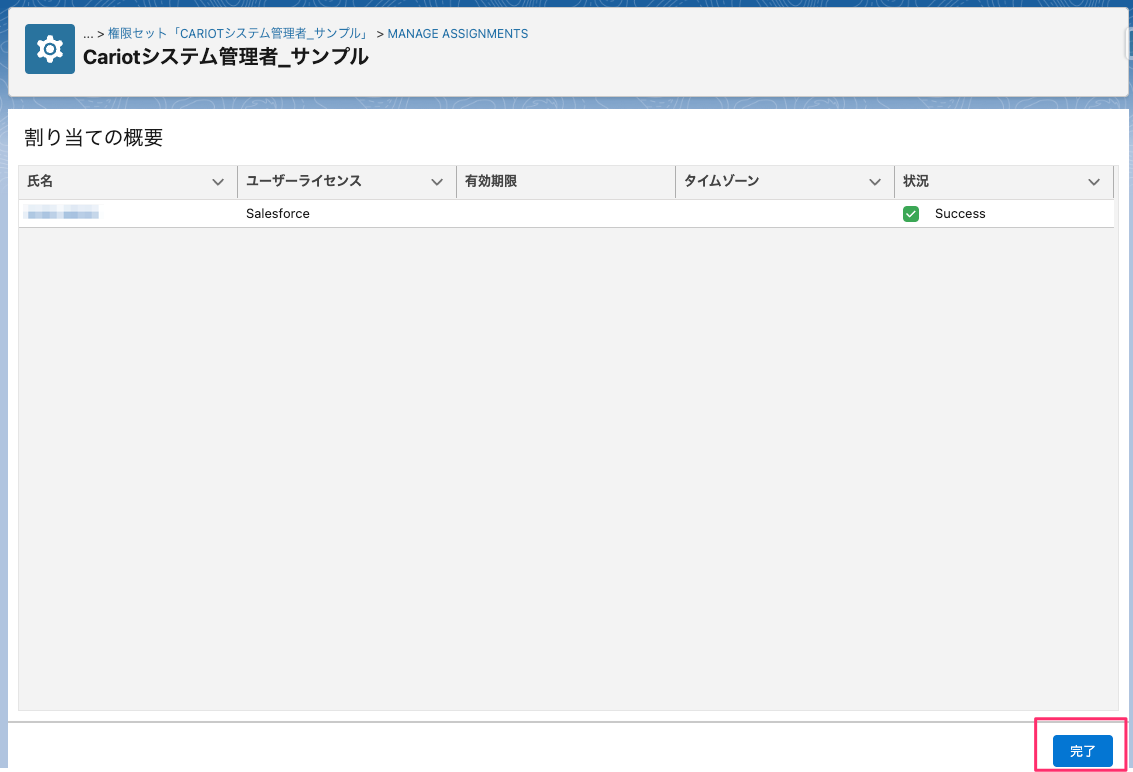Click the 氏名 column header
The width and height of the screenshot is (1133, 772).
(128, 181)
